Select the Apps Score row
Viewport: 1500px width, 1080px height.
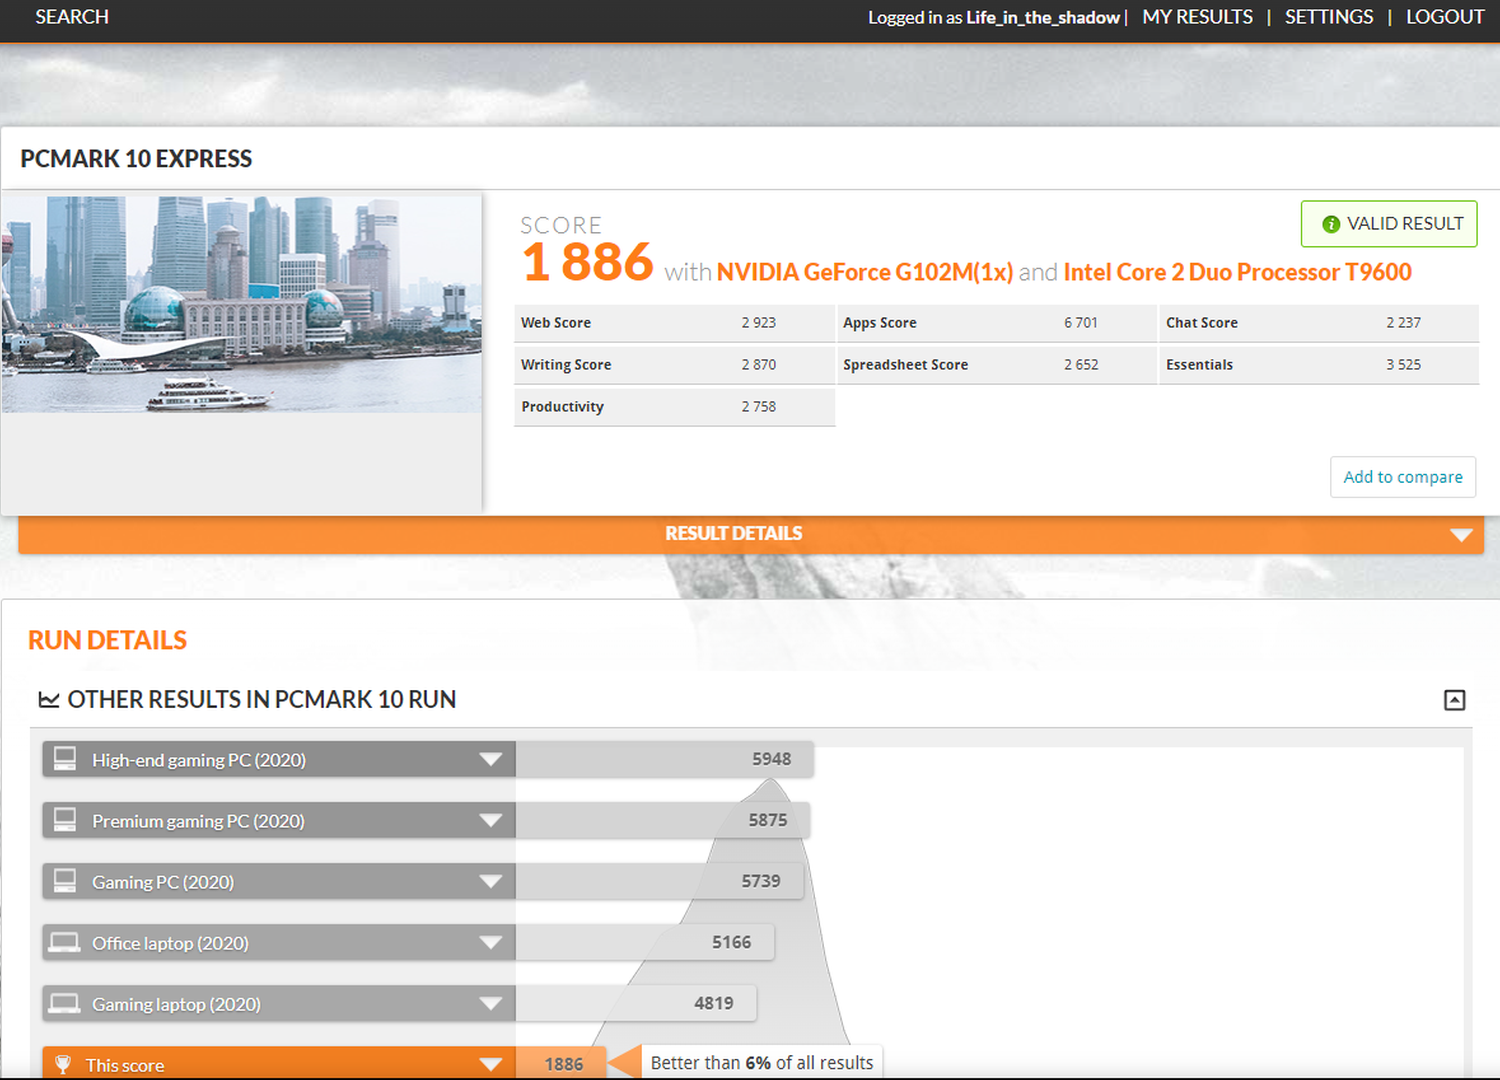point(996,323)
